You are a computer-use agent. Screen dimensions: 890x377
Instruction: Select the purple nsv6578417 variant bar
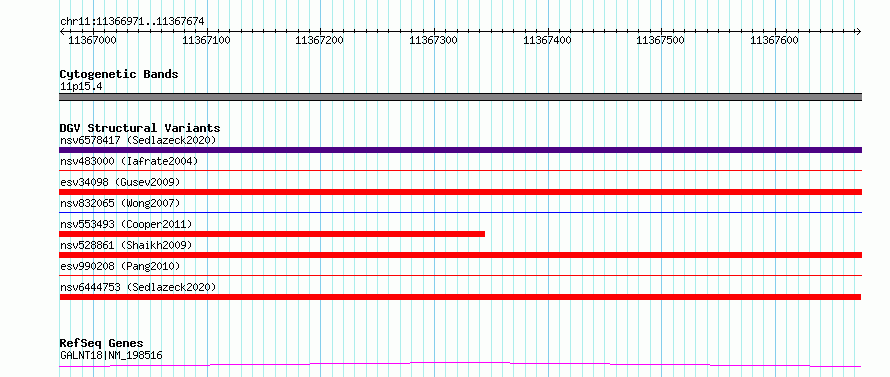click(x=460, y=150)
